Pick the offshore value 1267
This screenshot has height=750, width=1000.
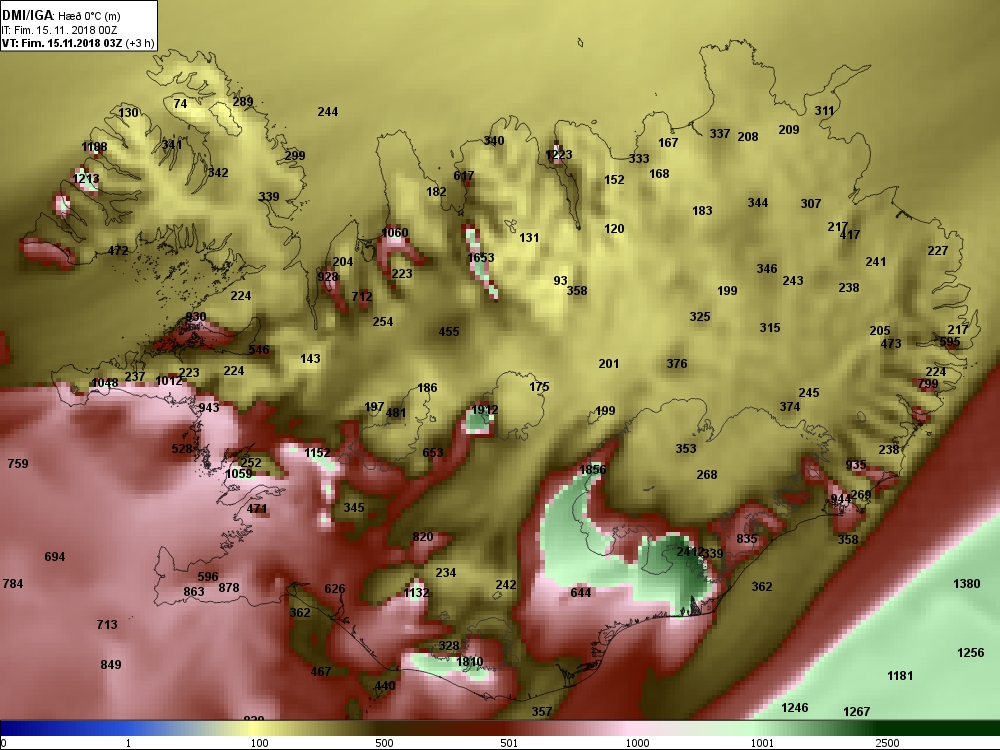[857, 712]
